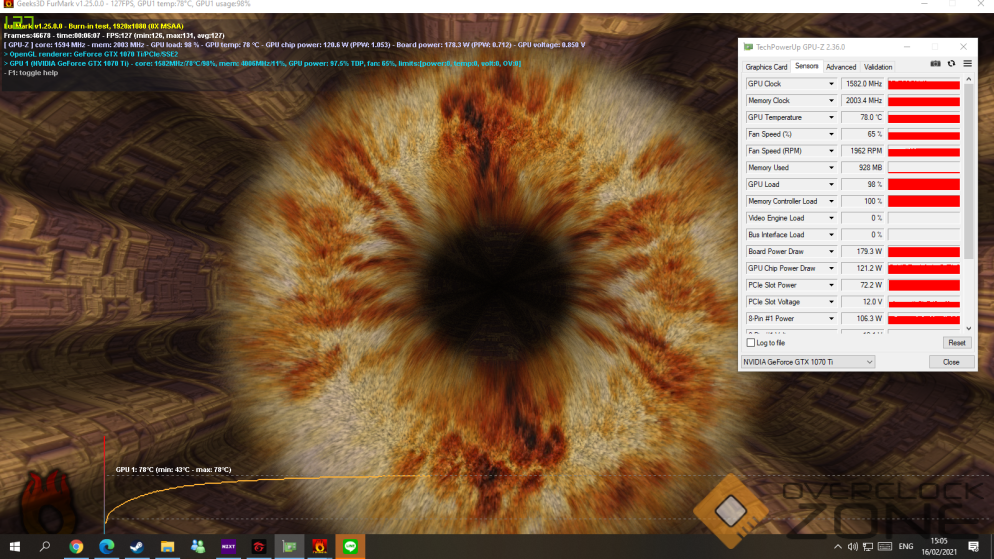Click the GPU-Z screenshot camera icon

[935, 64]
